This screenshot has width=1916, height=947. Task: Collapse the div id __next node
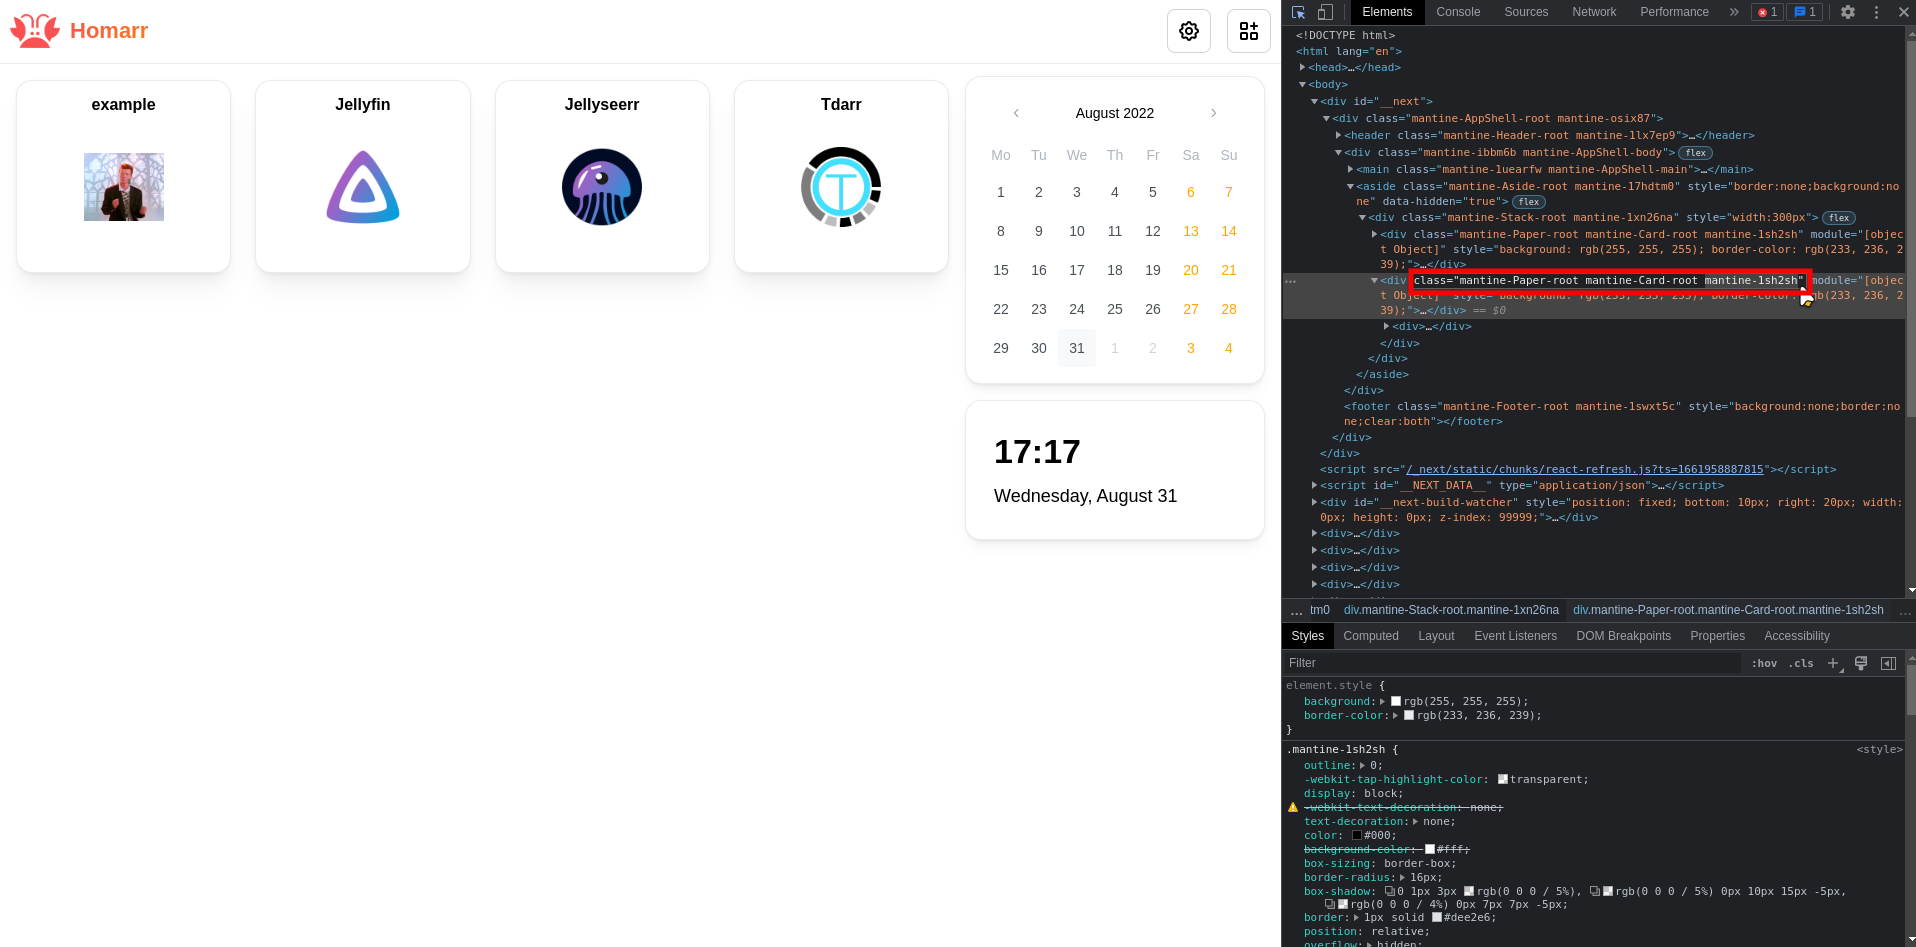pyautogui.click(x=1314, y=102)
